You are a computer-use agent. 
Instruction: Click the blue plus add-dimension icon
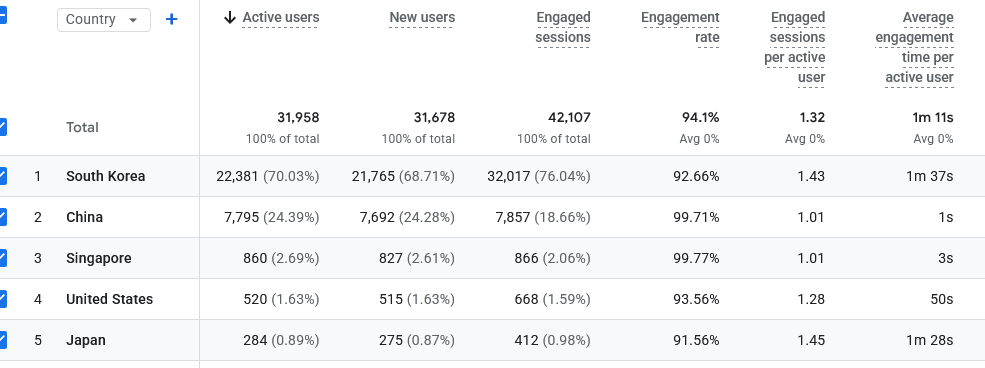click(x=171, y=19)
